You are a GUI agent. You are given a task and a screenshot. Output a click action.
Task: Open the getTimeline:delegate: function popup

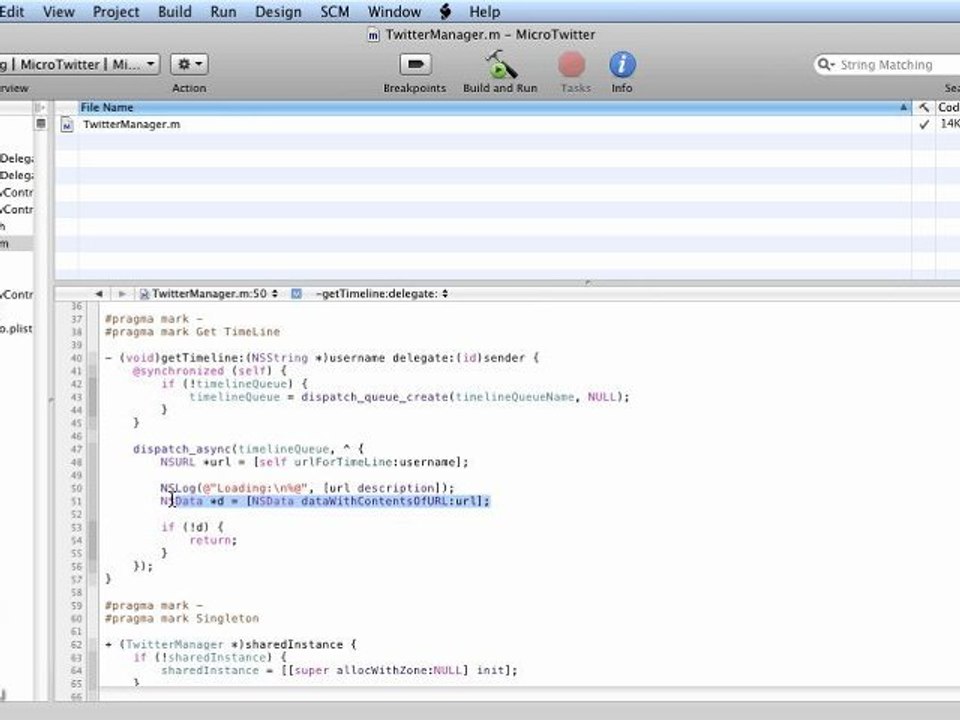[382, 294]
